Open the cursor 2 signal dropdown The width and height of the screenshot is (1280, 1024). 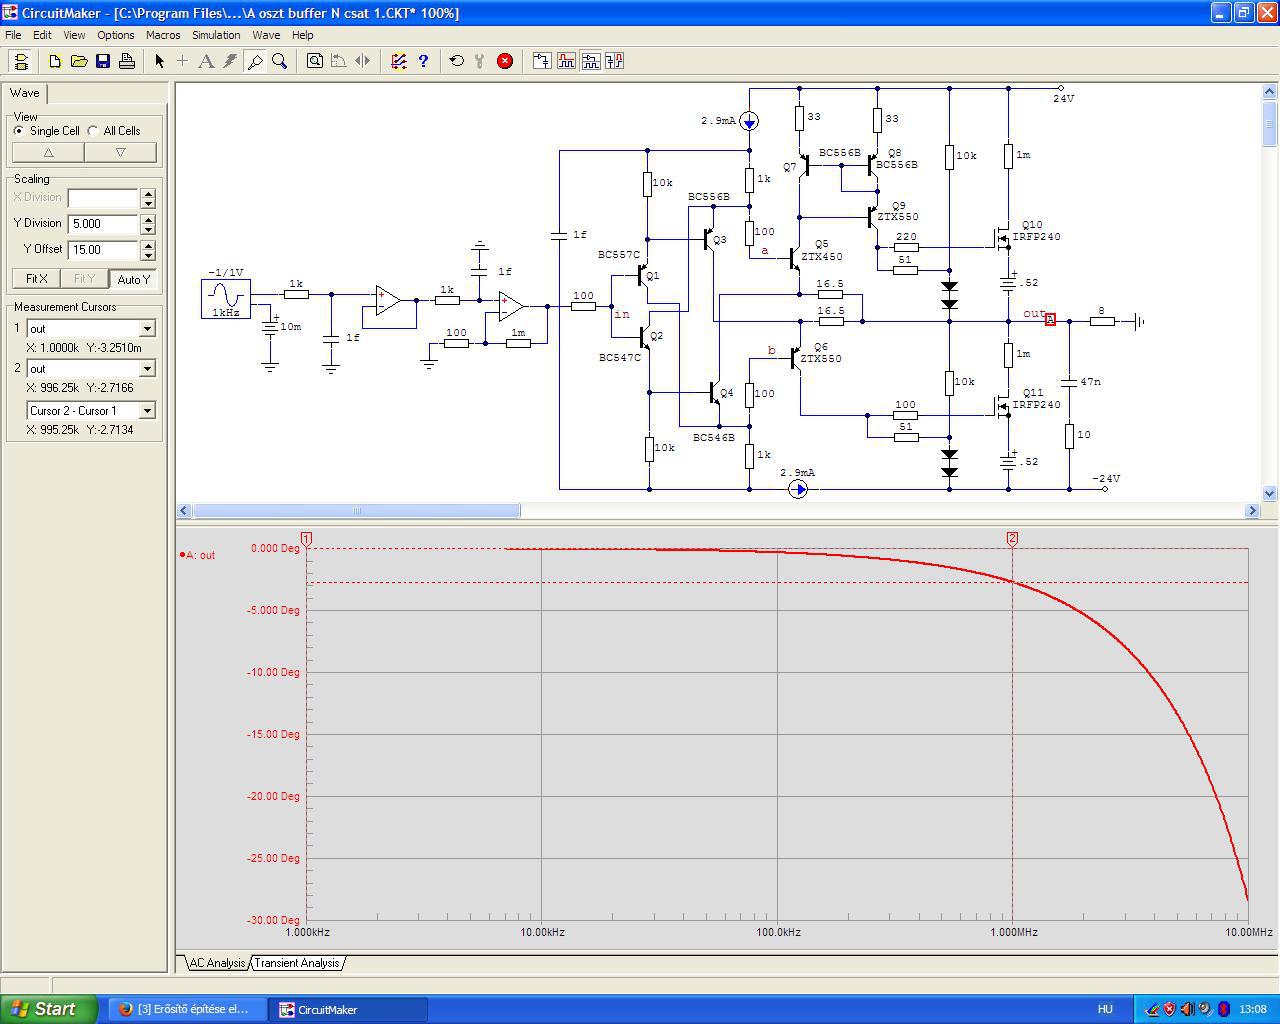(147, 369)
